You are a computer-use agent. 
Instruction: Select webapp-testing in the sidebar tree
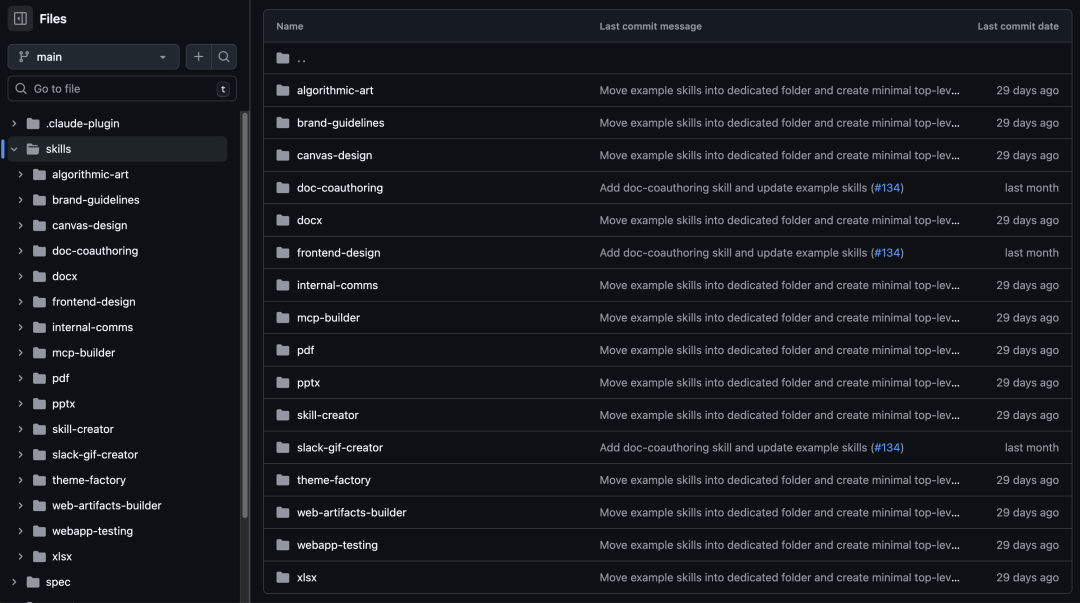pos(92,531)
